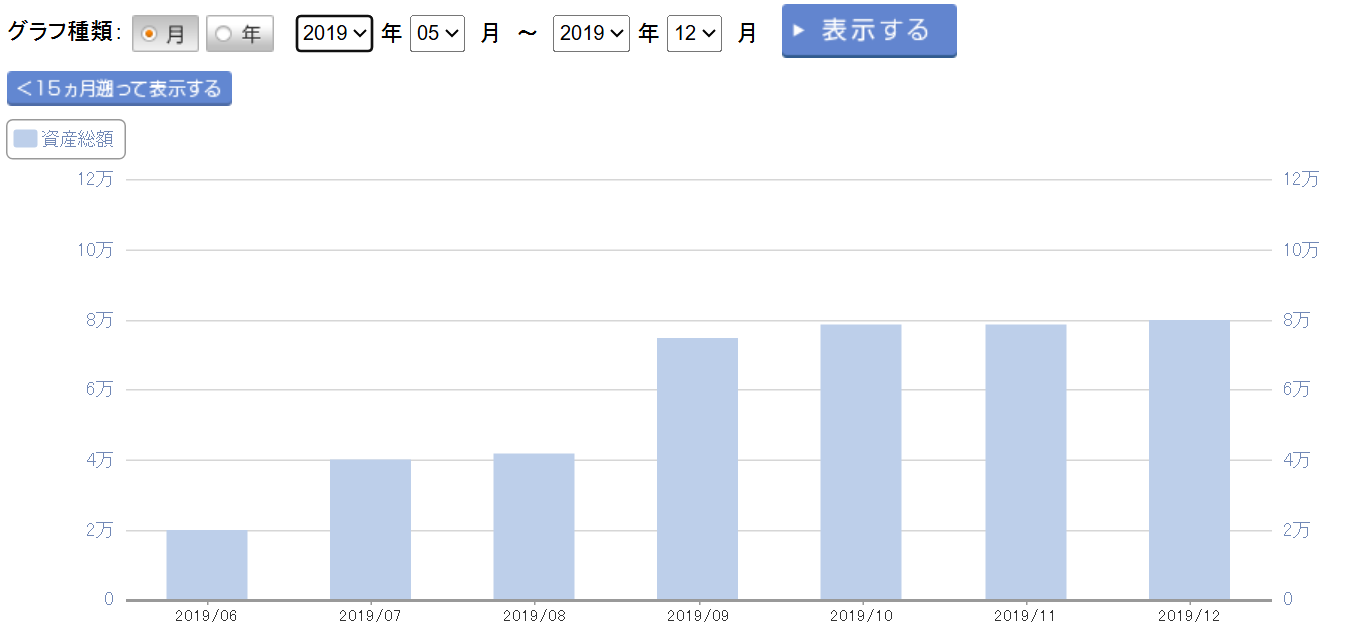Open the start year 2019 dropdown

pos(334,33)
